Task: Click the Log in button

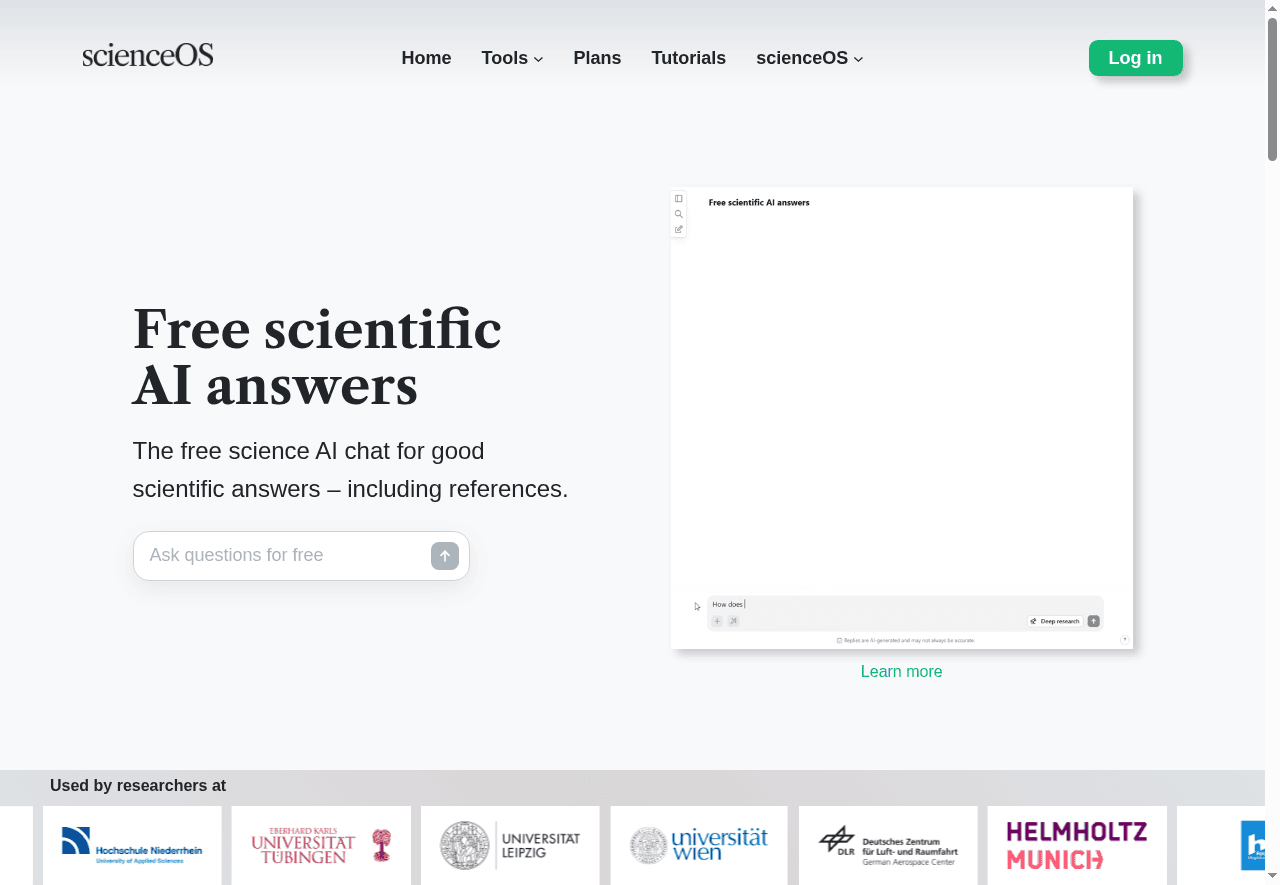Action: tap(1135, 58)
